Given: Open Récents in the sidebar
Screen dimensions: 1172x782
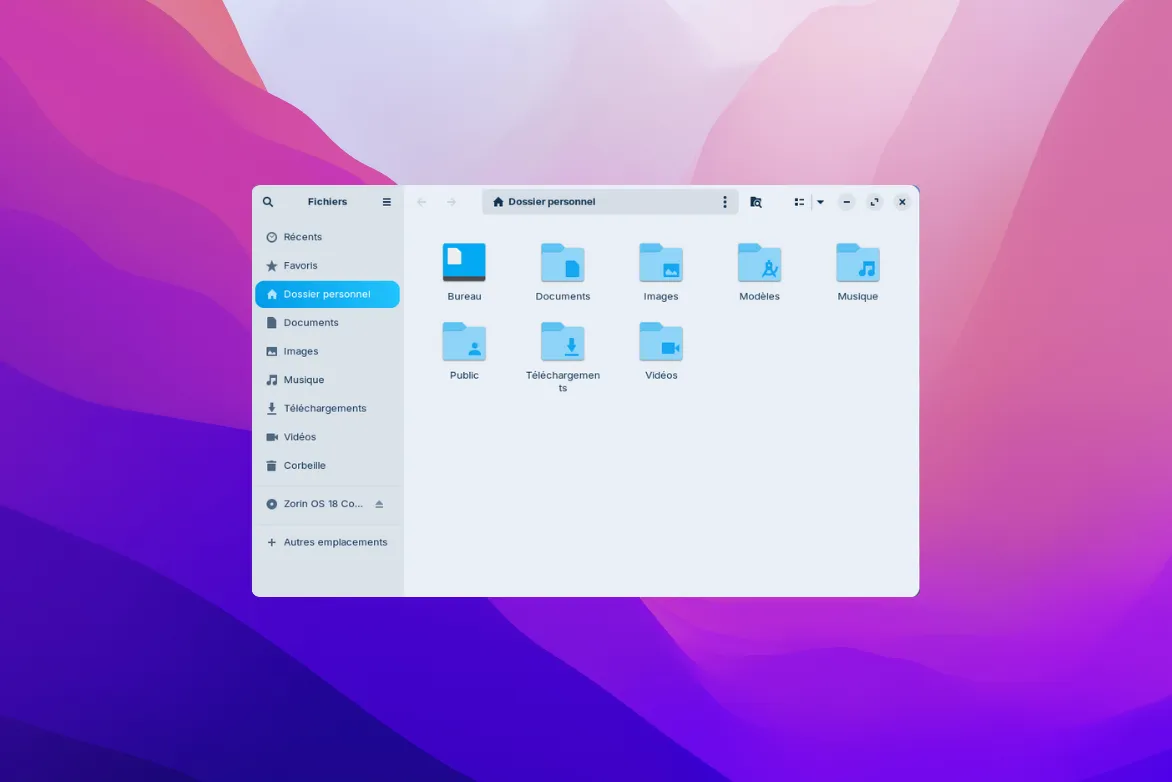Looking at the screenshot, I should coord(302,237).
